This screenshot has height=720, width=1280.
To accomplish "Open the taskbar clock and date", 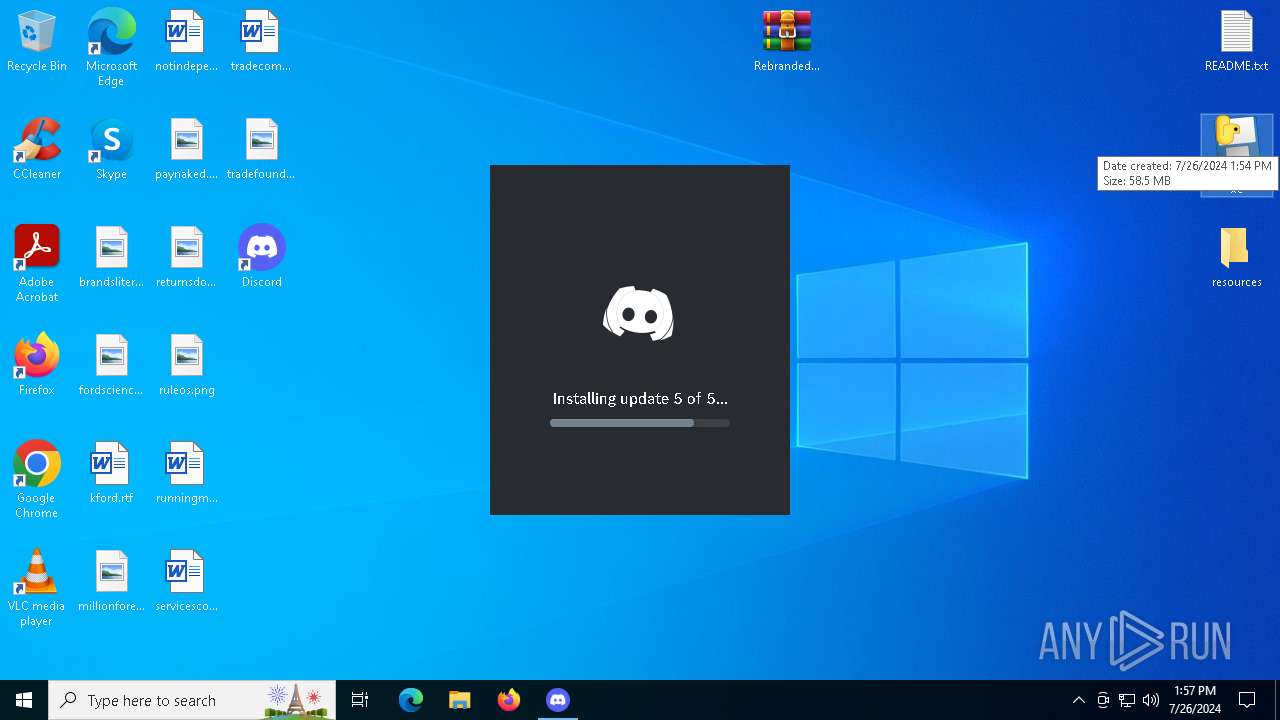I will (x=1195, y=700).
